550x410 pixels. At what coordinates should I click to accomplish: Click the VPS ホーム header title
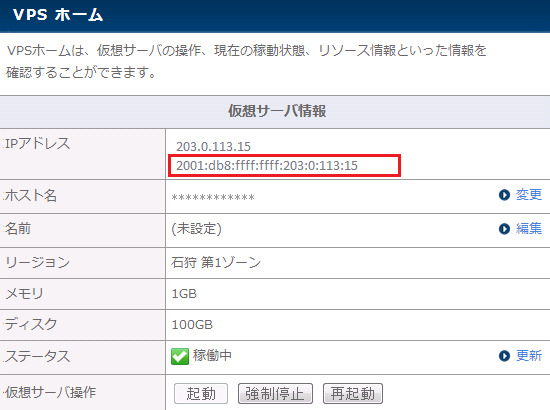(x=58, y=15)
